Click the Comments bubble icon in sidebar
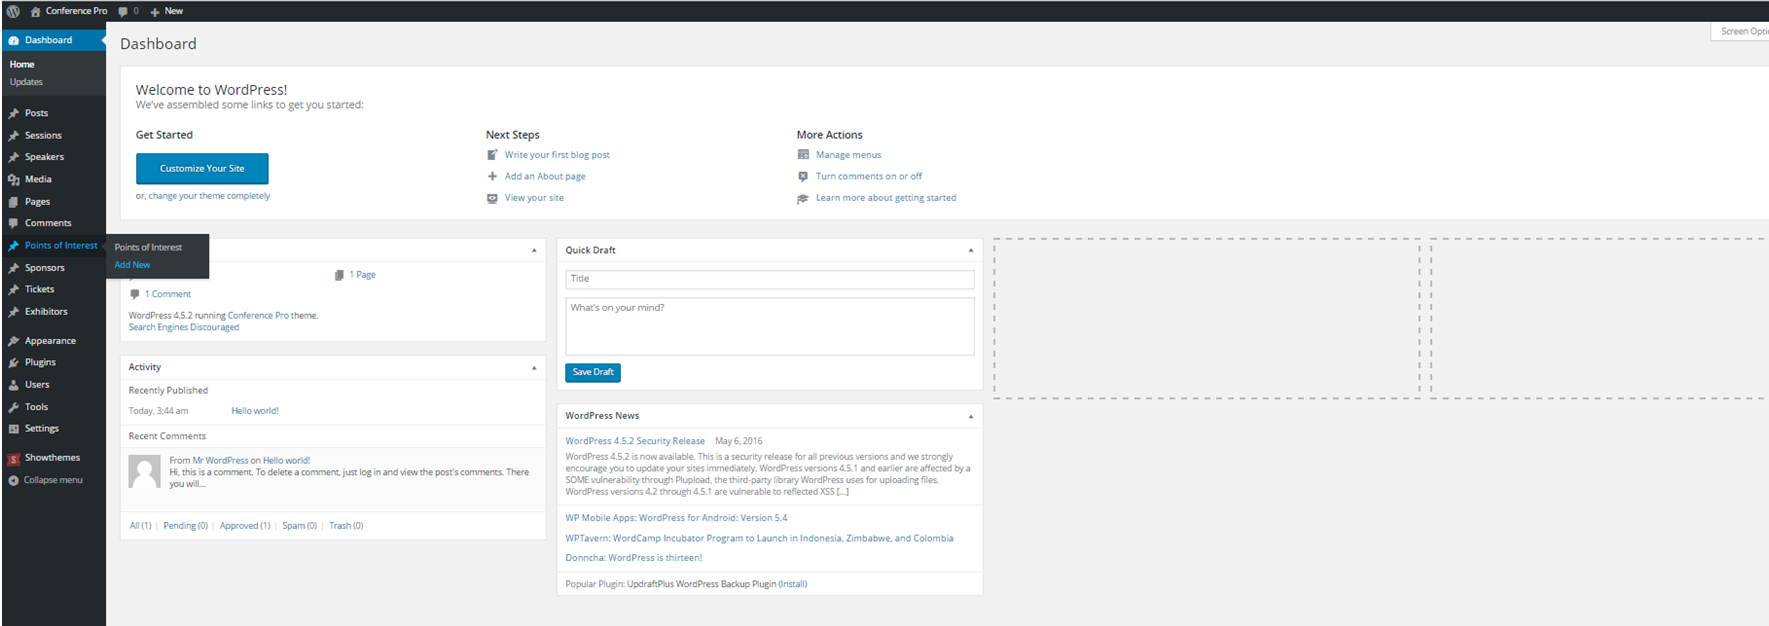Screen dimensions: 1769x626 point(14,224)
